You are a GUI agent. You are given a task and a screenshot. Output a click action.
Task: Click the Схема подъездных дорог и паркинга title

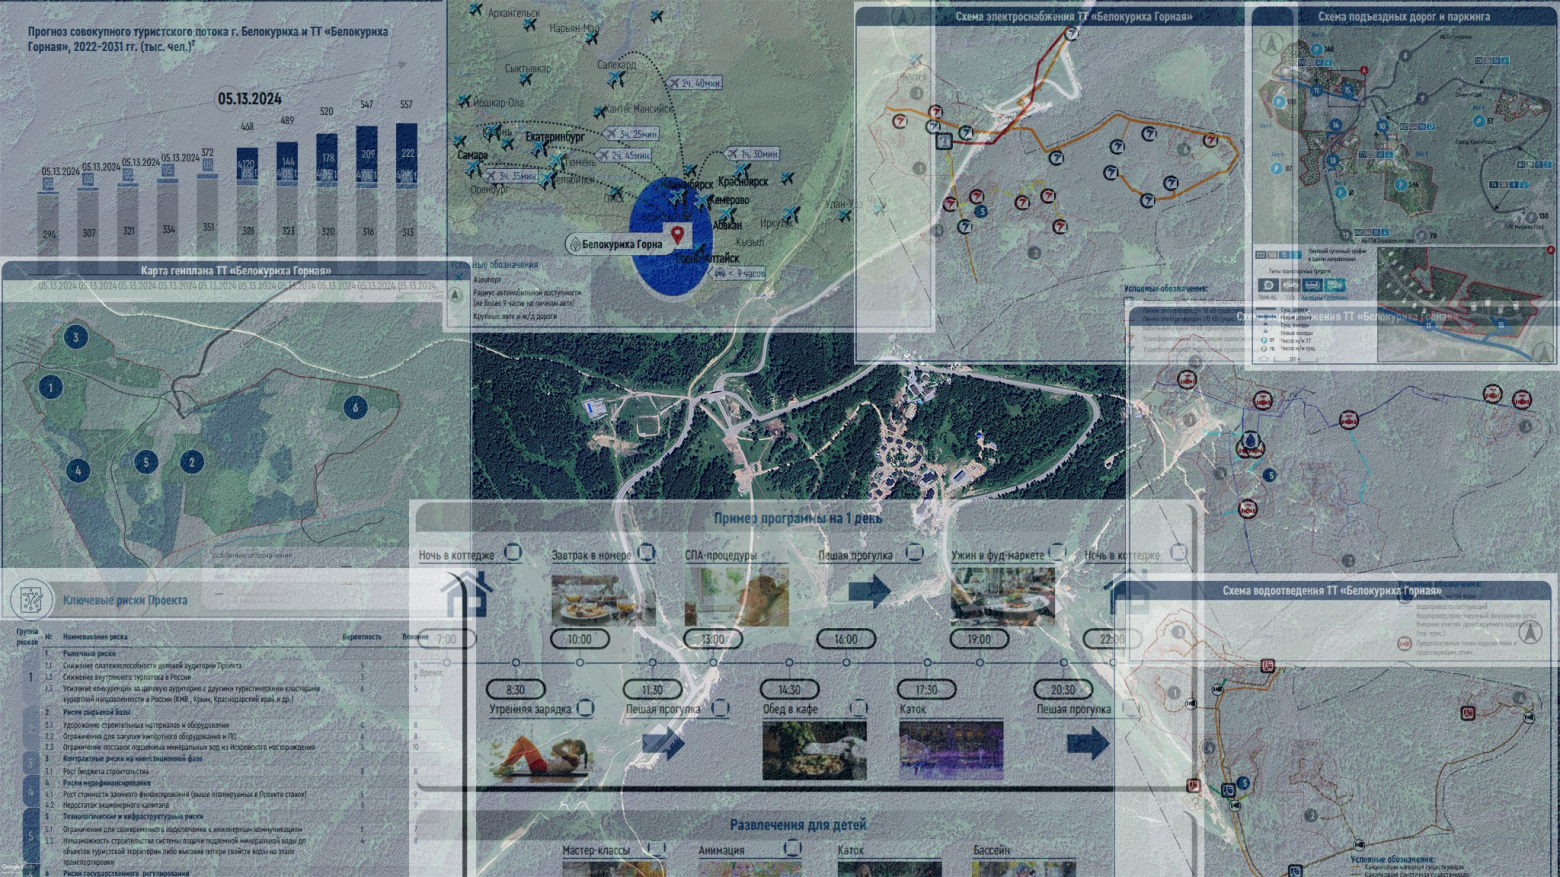pyautogui.click(x=1404, y=17)
